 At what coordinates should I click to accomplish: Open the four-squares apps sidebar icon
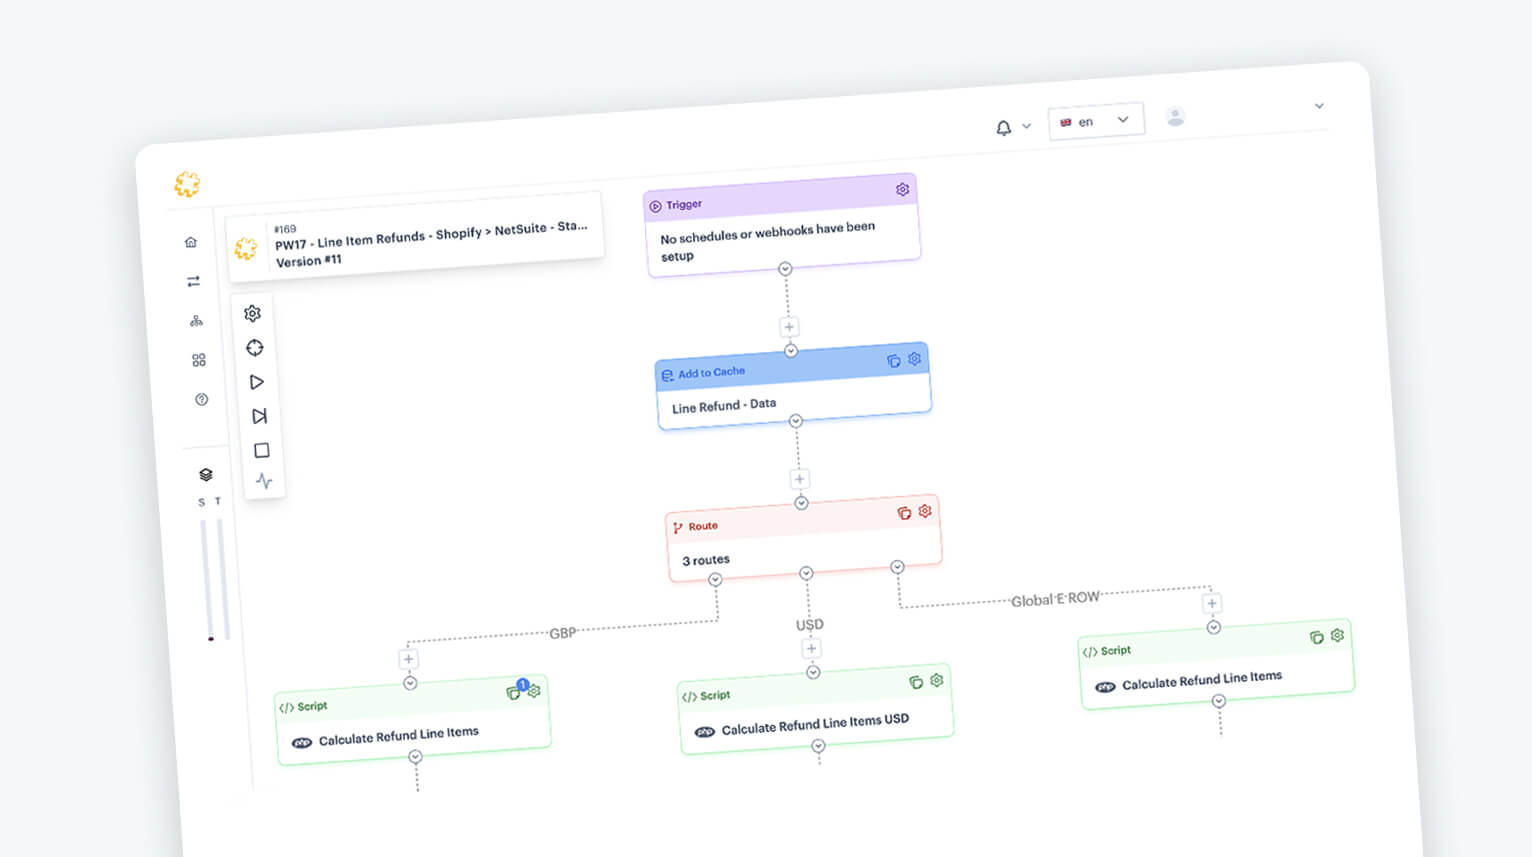[199, 360]
